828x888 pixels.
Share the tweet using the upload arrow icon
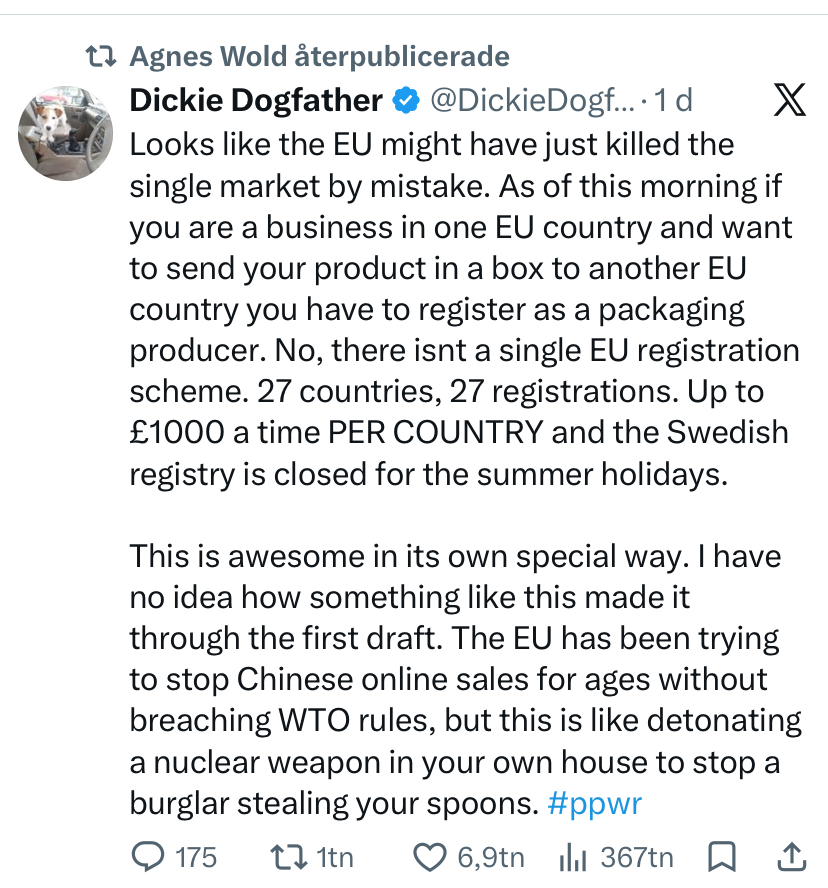point(791,856)
